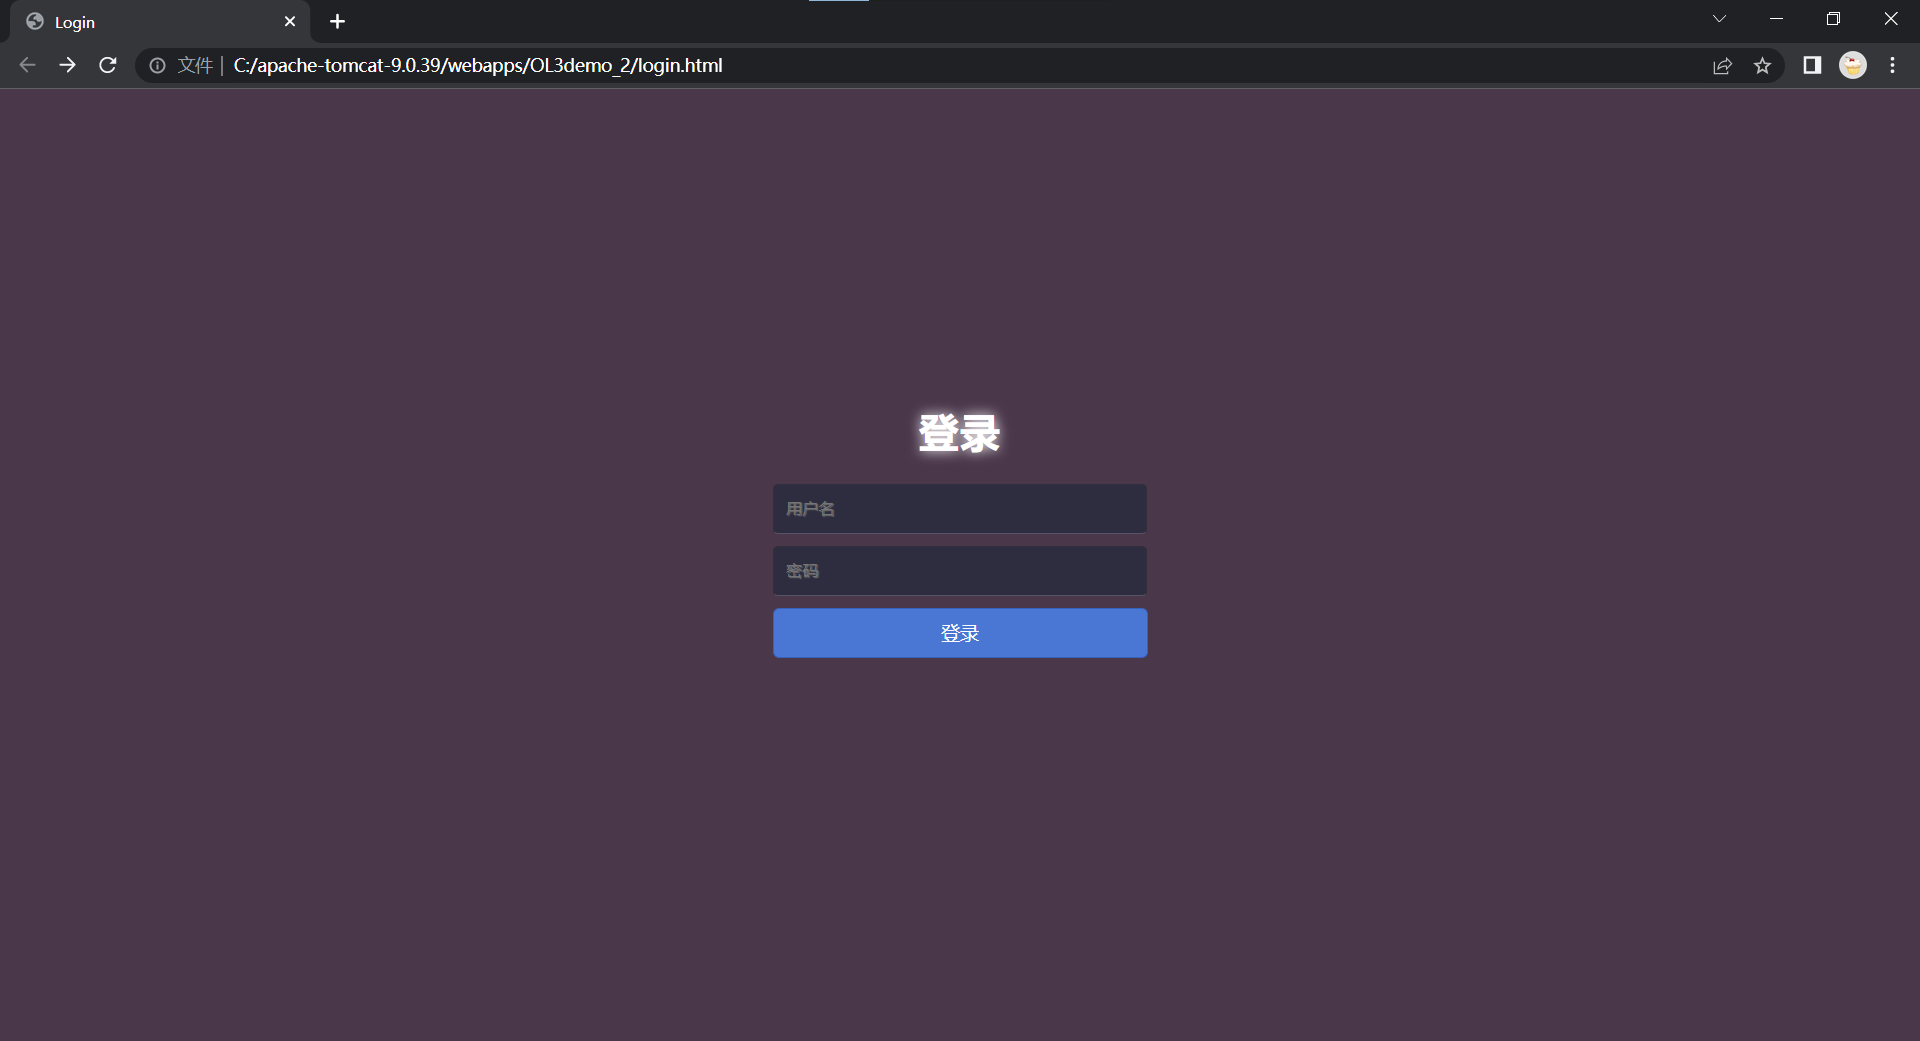Click the address bar URL

click(x=477, y=65)
